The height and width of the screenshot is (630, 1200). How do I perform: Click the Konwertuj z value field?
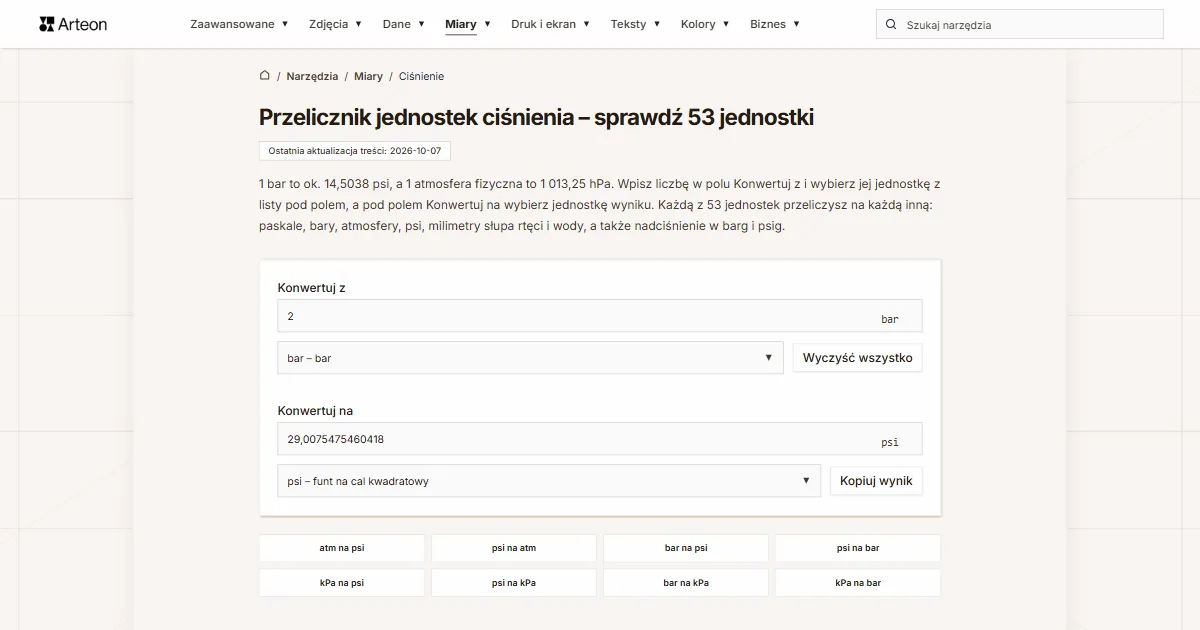600,316
